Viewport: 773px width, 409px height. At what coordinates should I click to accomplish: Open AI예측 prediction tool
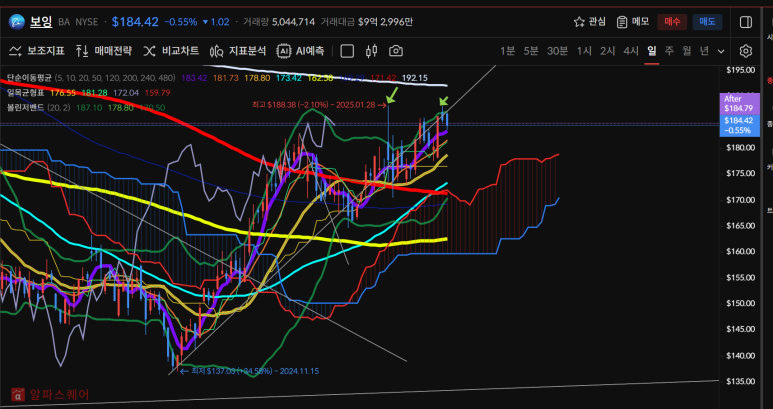pos(301,51)
